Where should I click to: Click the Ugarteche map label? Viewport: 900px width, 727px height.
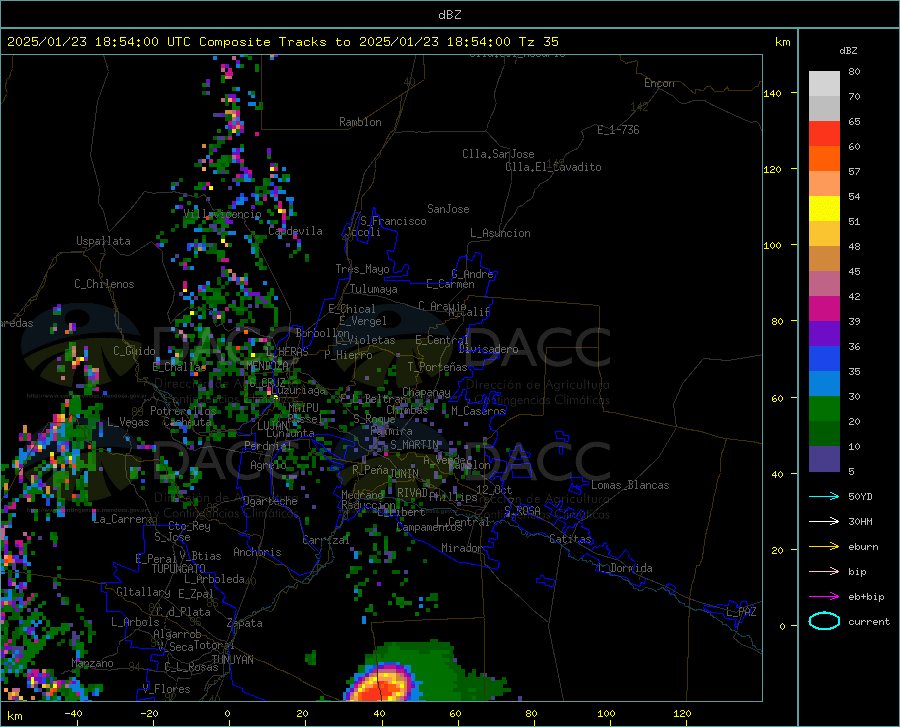pyautogui.click(x=270, y=501)
